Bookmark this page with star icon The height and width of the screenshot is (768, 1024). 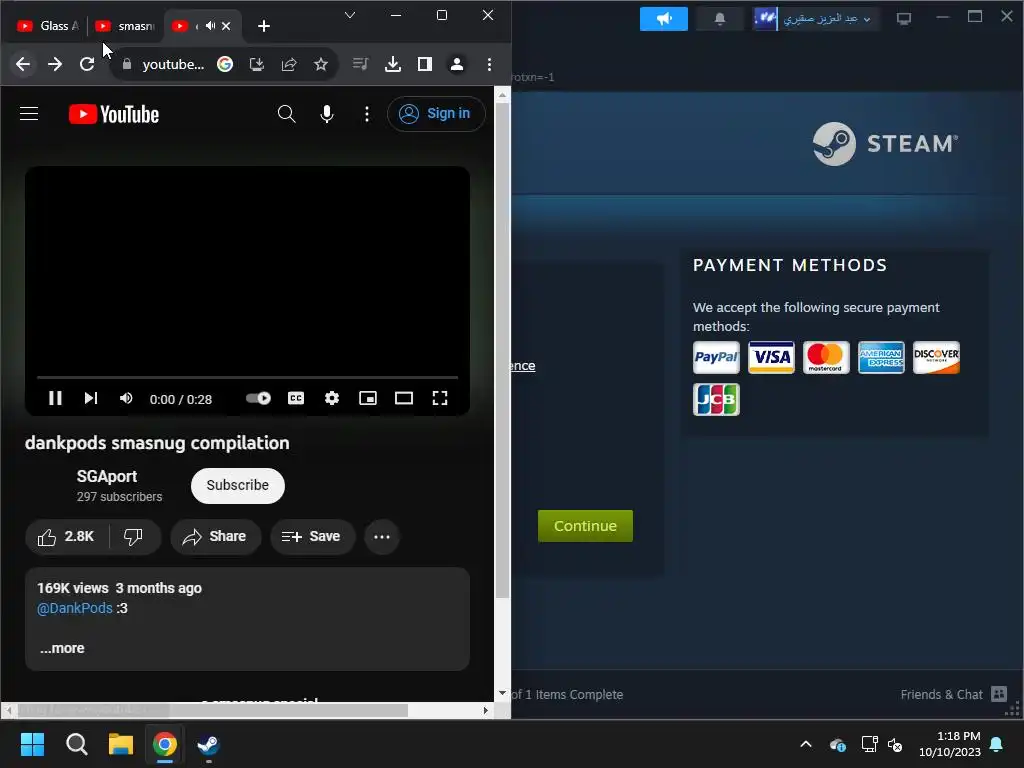(x=321, y=64)
